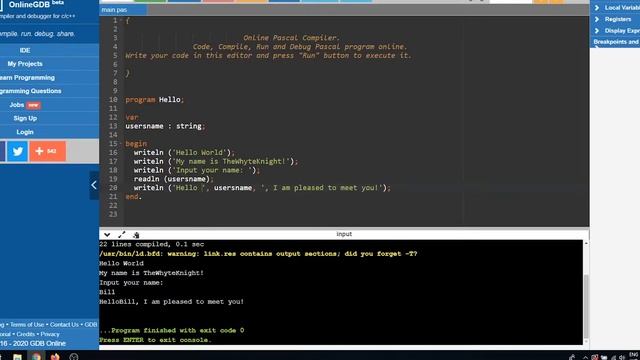The width and height of the screenshot is (640, 360).
Task: Click the Sign Up link
Action: coord(25,118)
